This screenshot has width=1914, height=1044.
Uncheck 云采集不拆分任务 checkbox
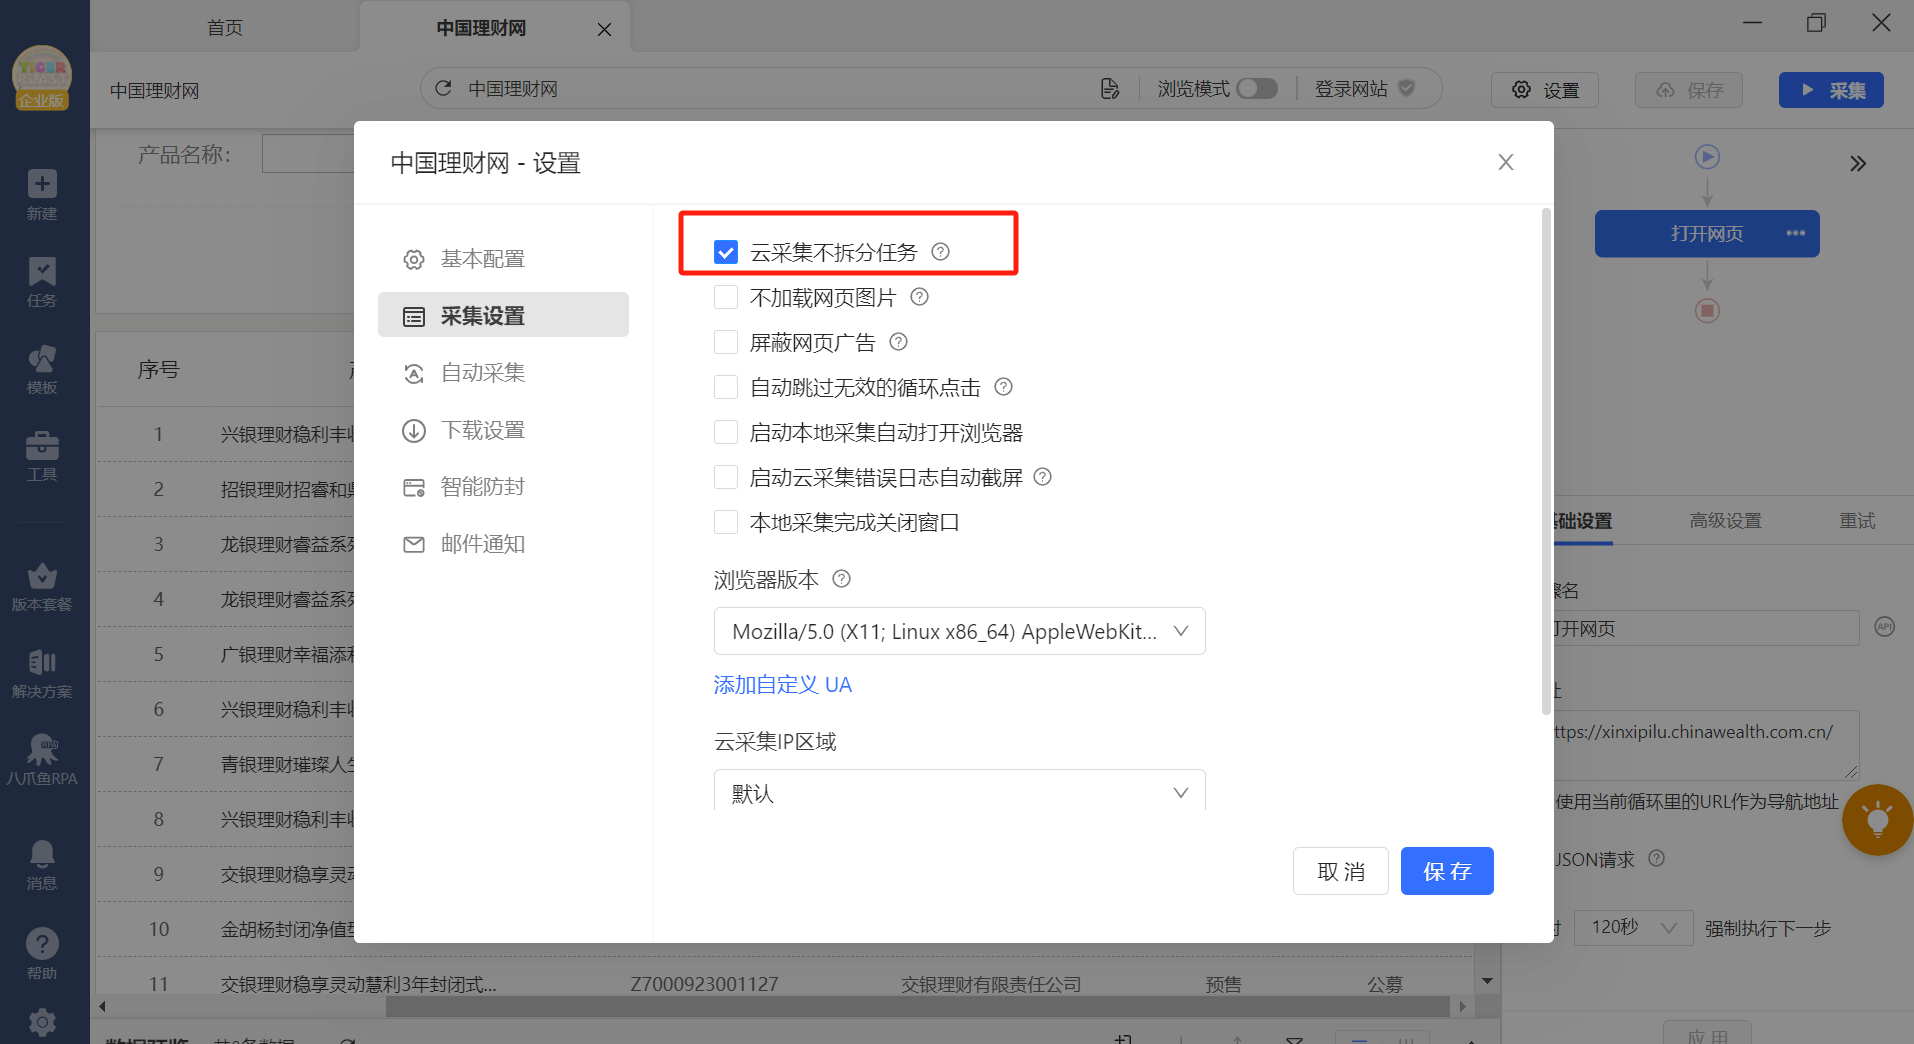point(726,252)
